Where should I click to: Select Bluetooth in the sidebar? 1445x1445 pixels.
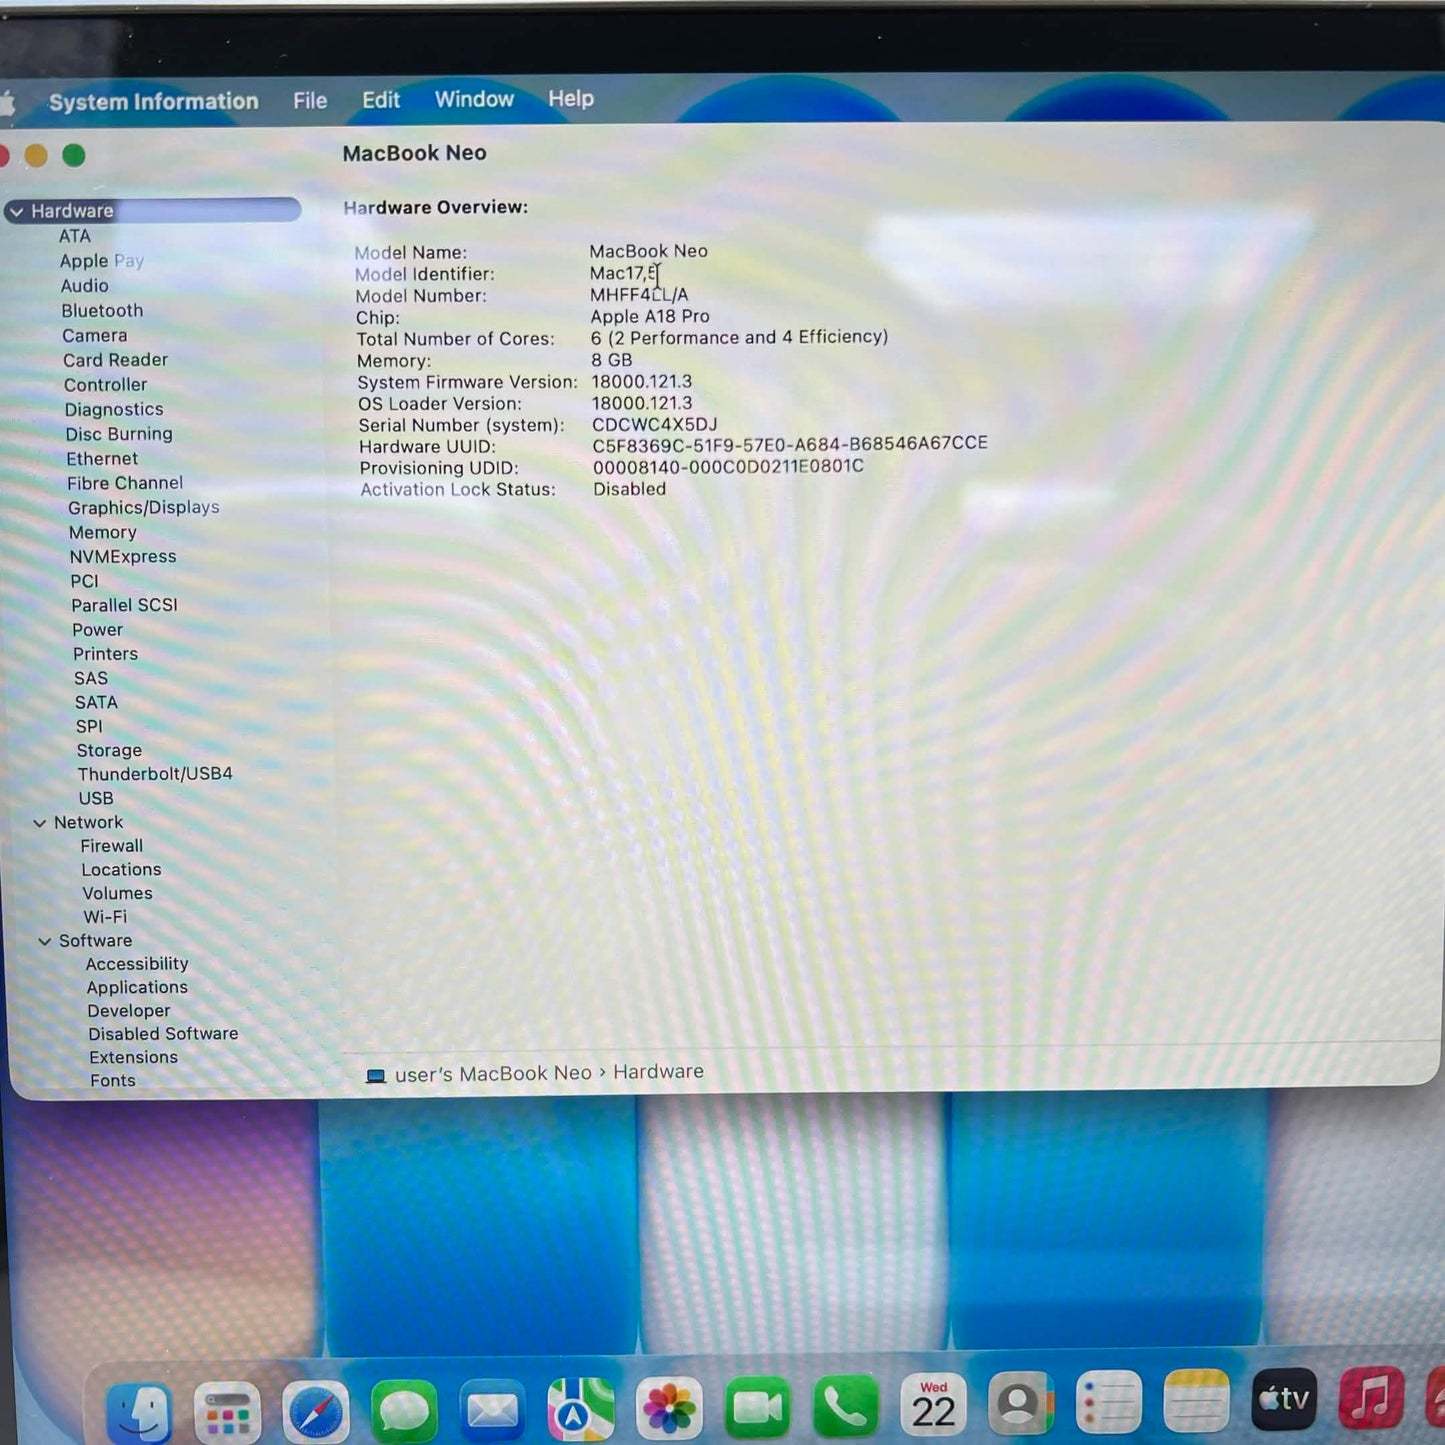tap(102, 311)
